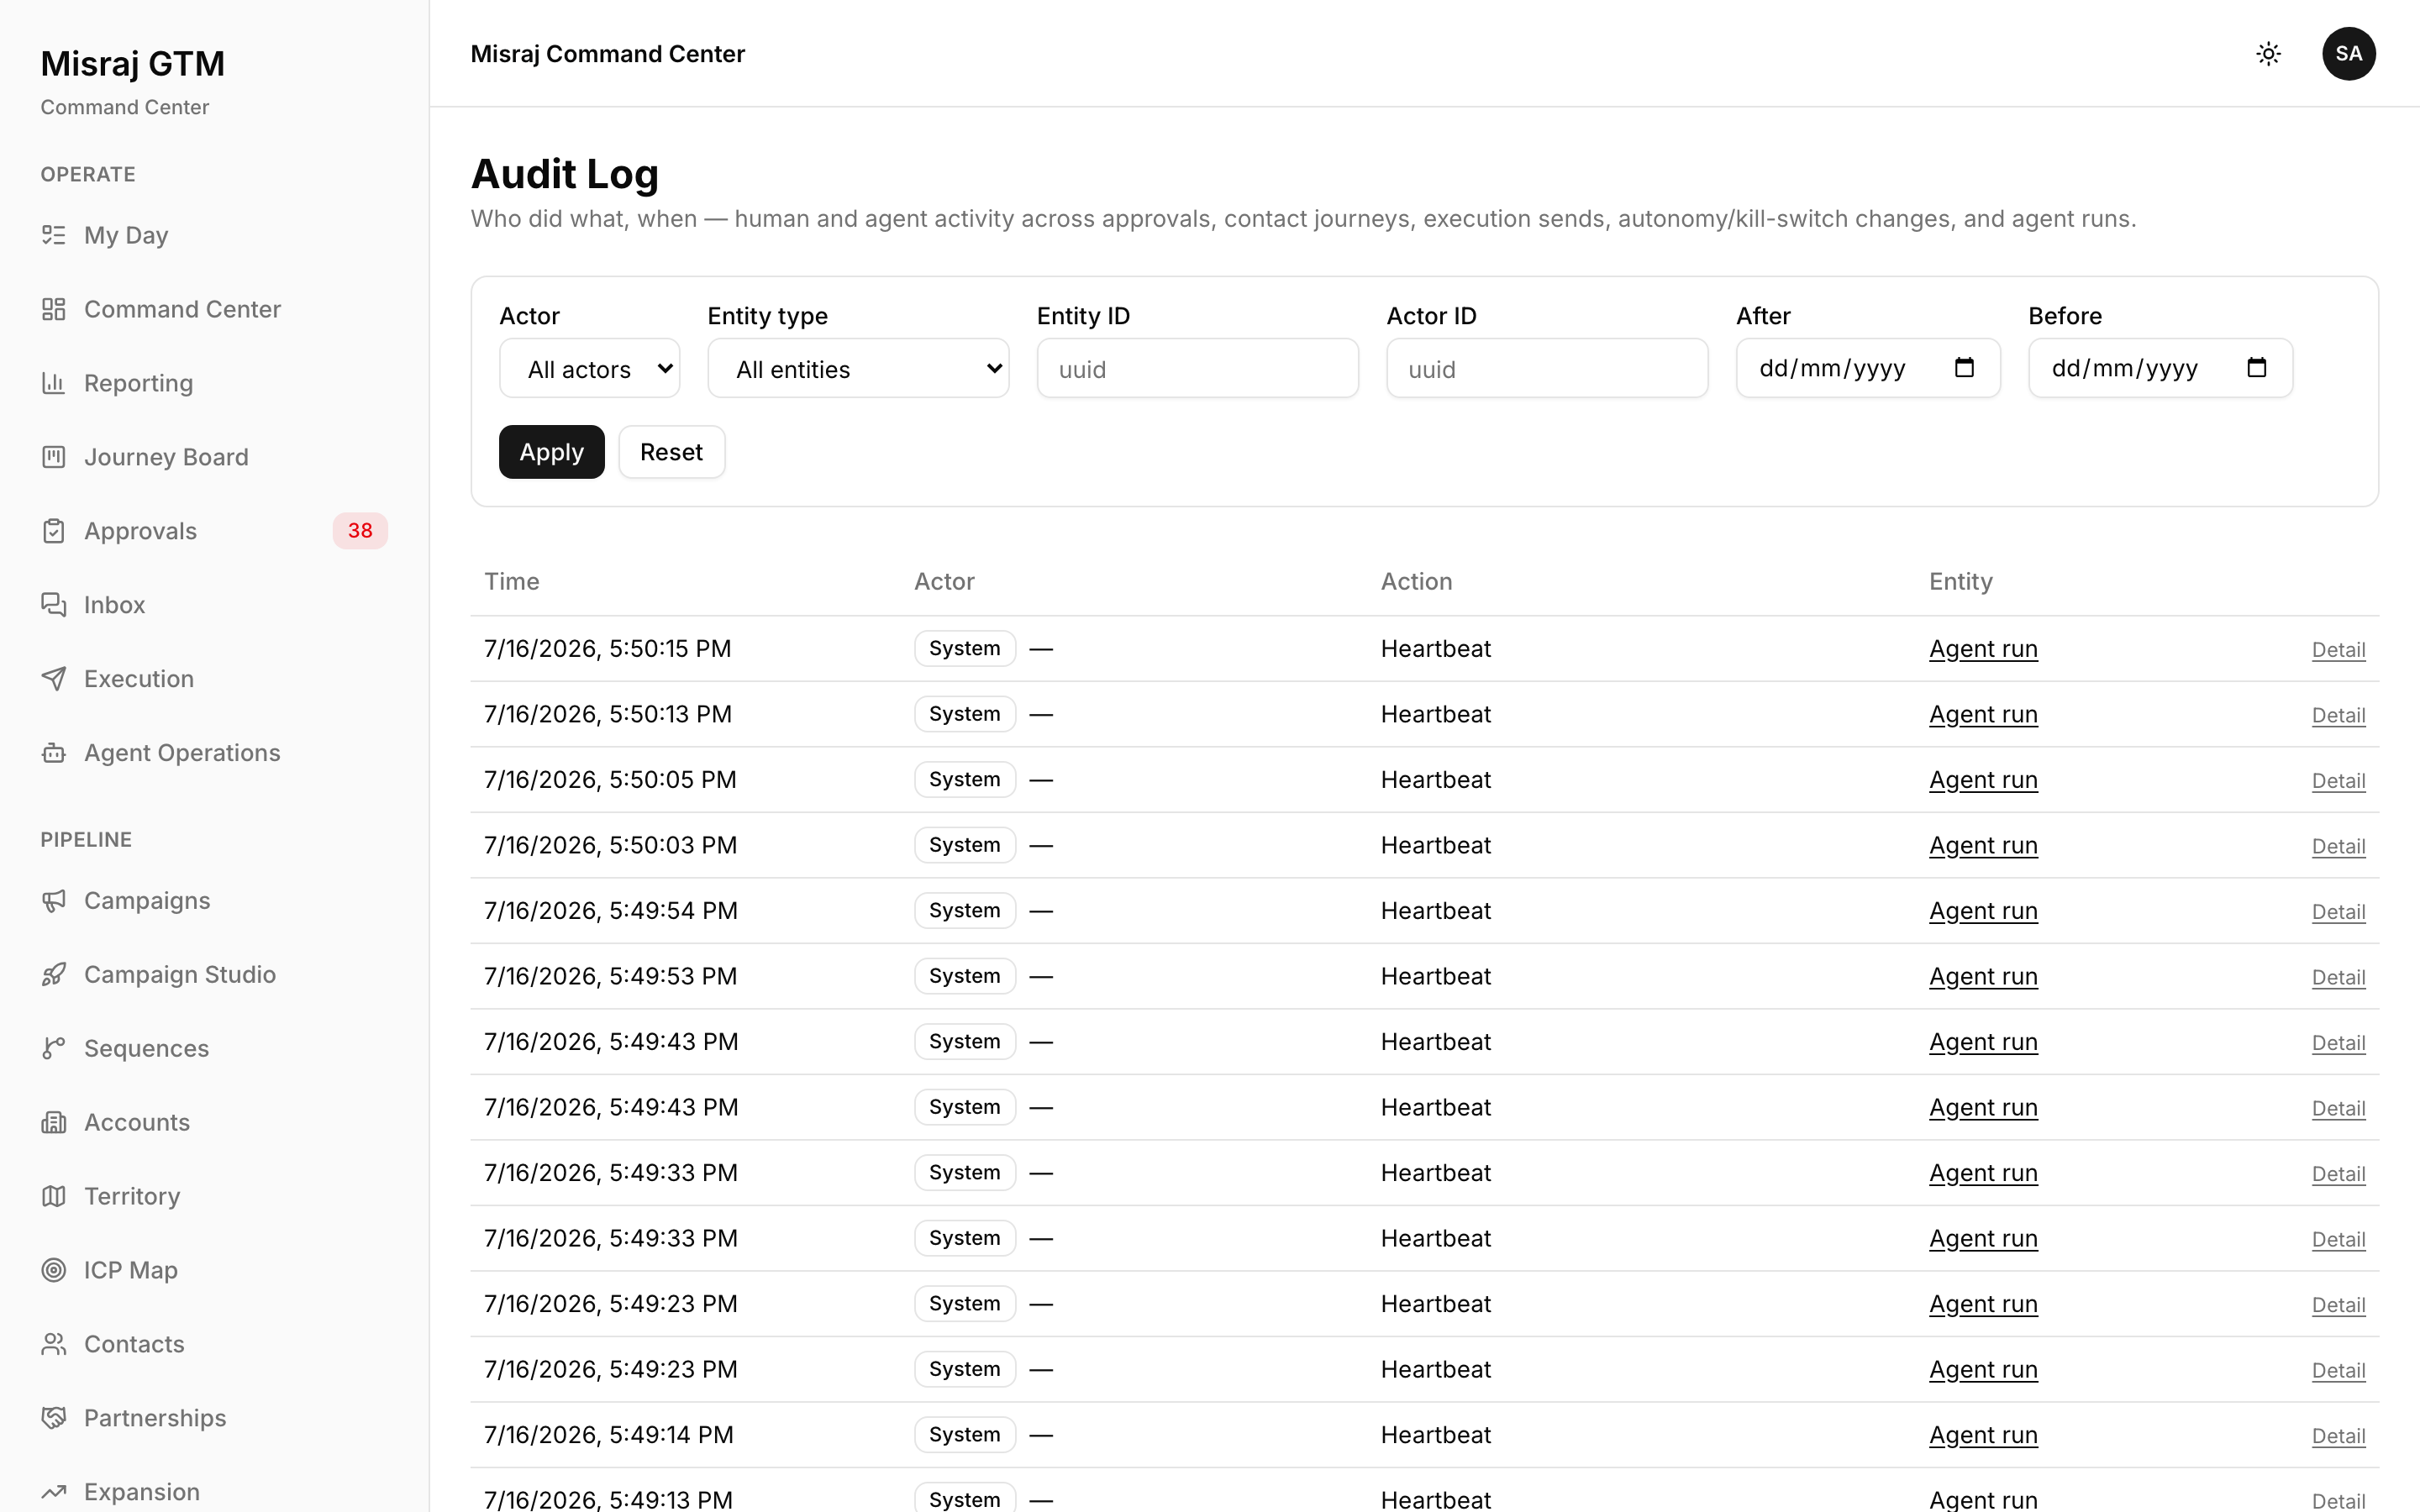Focus the Actor ID uuid field
Screen dimensions: 2420x1512
click(1547, 369)
